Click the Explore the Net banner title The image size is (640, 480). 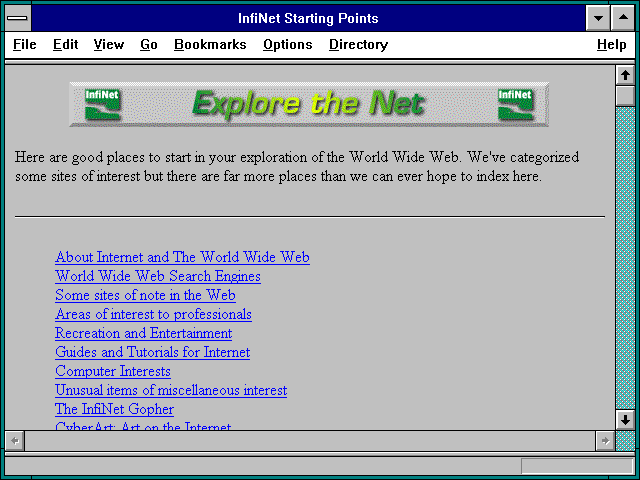pyautogui.click(x=308, y=104)
